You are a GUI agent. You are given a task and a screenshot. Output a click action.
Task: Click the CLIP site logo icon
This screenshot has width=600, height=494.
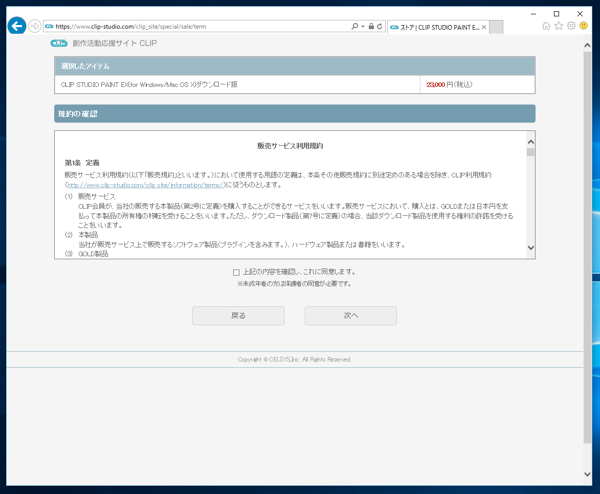click(x=59, y=43)
